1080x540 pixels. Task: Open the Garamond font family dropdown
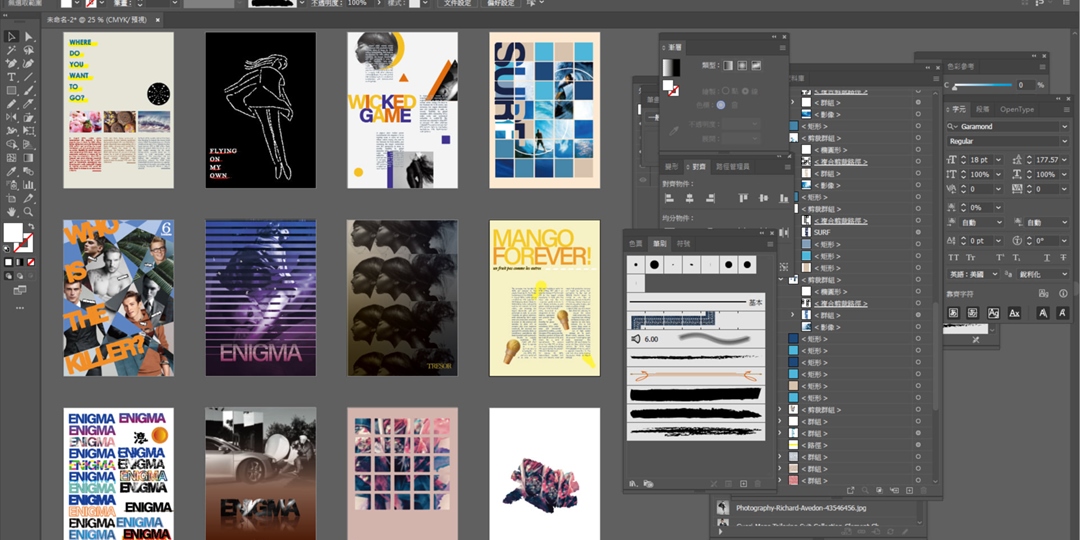tap(1064, 127)
